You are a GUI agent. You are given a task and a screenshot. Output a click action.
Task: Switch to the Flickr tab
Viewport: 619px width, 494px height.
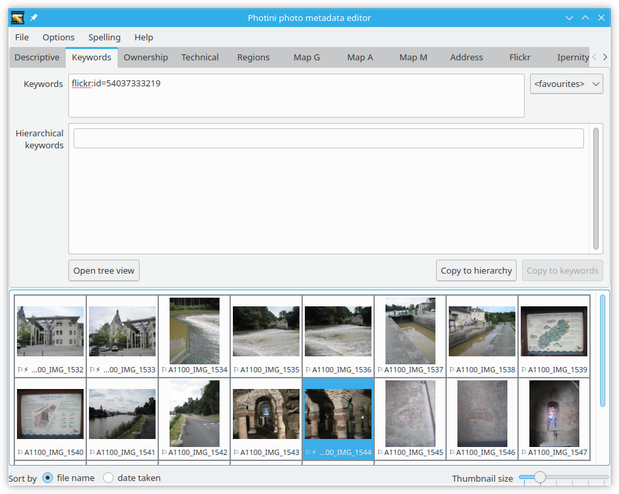tap(520, 58)
